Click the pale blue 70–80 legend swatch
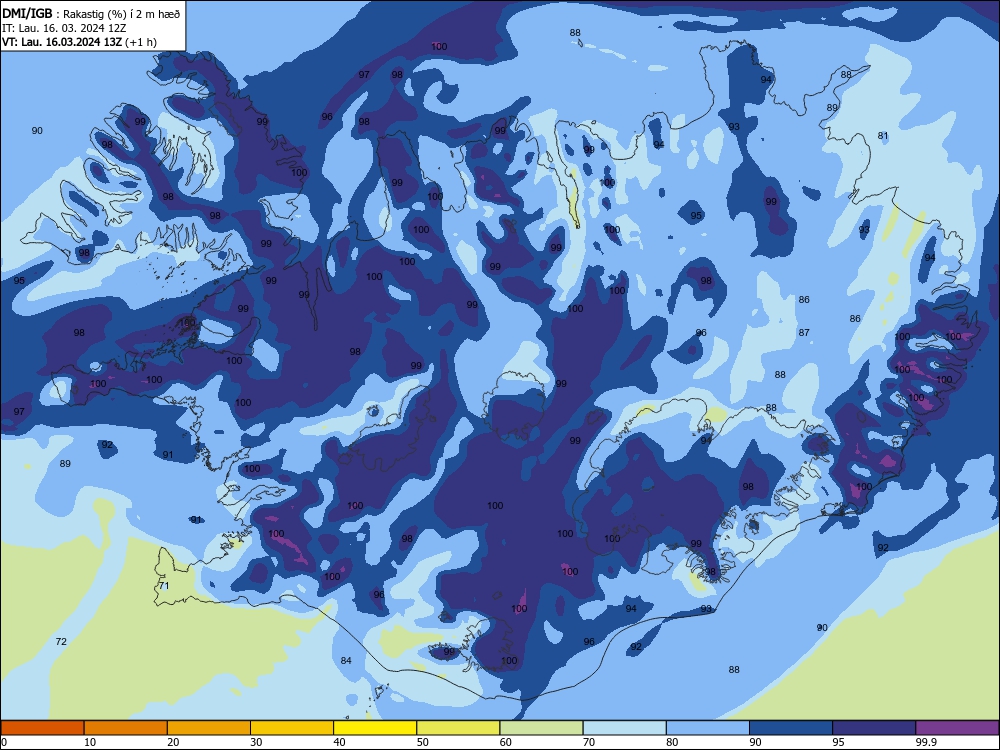The width and height of the screenshot is (1000, 750). (x=624, y=728)
